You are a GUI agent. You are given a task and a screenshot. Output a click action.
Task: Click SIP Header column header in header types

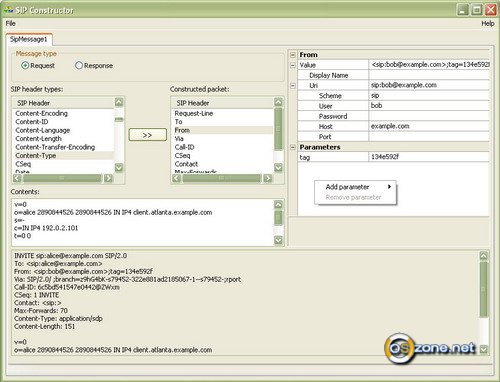point(63,103)
